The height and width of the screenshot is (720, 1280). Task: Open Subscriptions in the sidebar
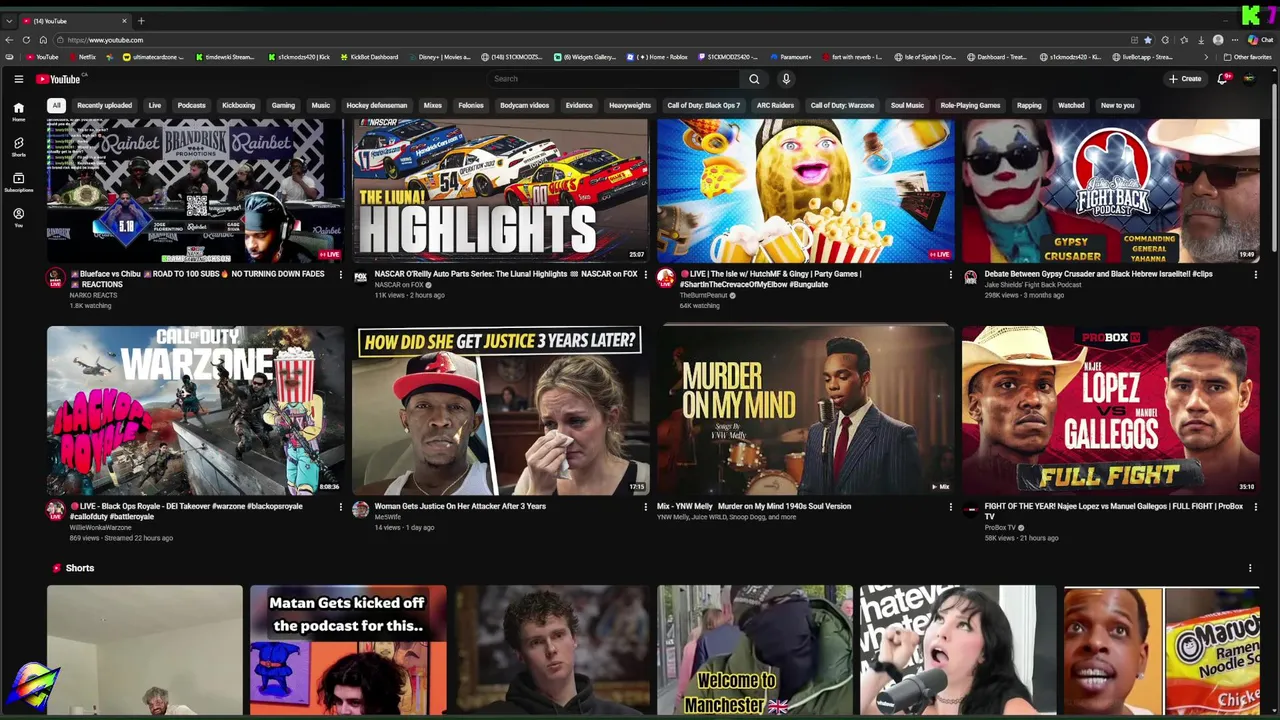[18, 182]
